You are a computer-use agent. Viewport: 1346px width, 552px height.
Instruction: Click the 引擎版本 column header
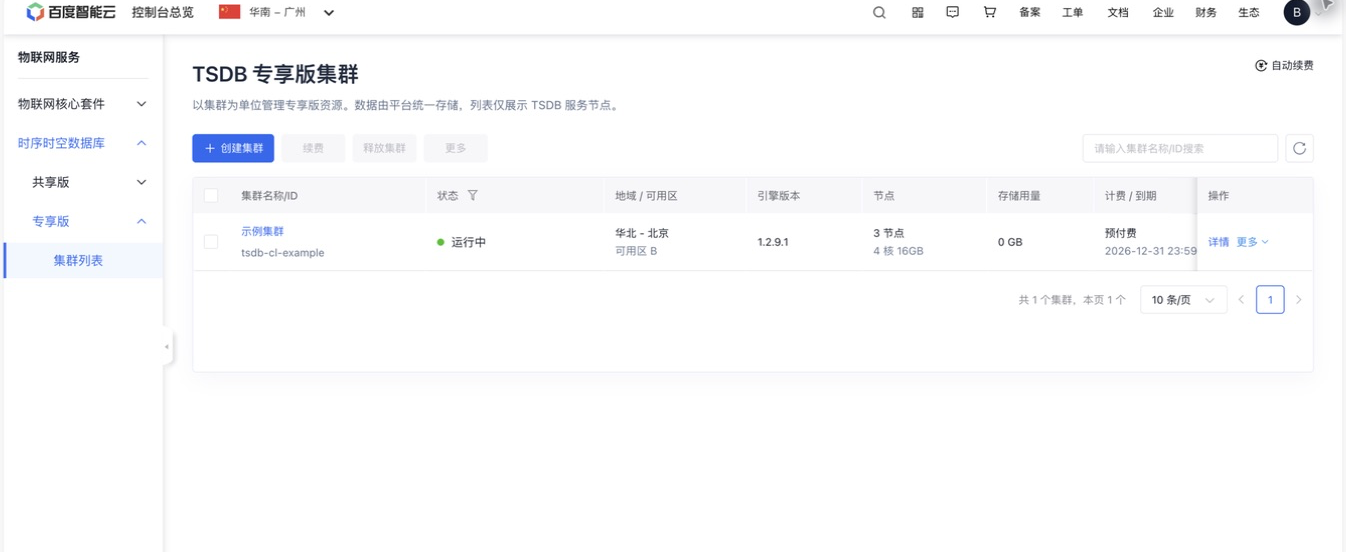(779, 196)
